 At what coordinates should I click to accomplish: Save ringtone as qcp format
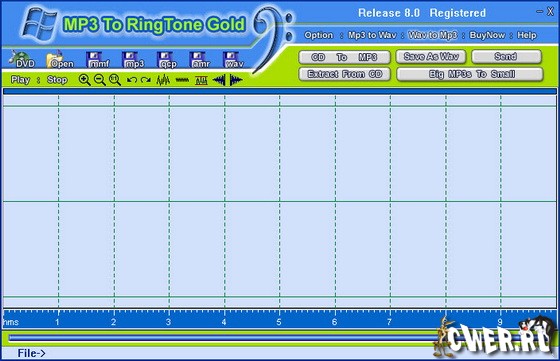point(167,60)
